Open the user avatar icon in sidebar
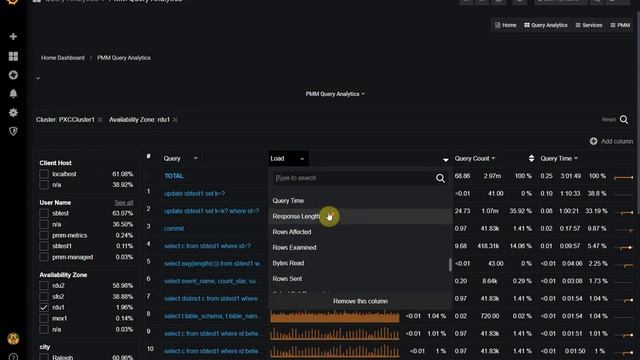The width and height of the screenshot is (640, 360). (13, 338)
